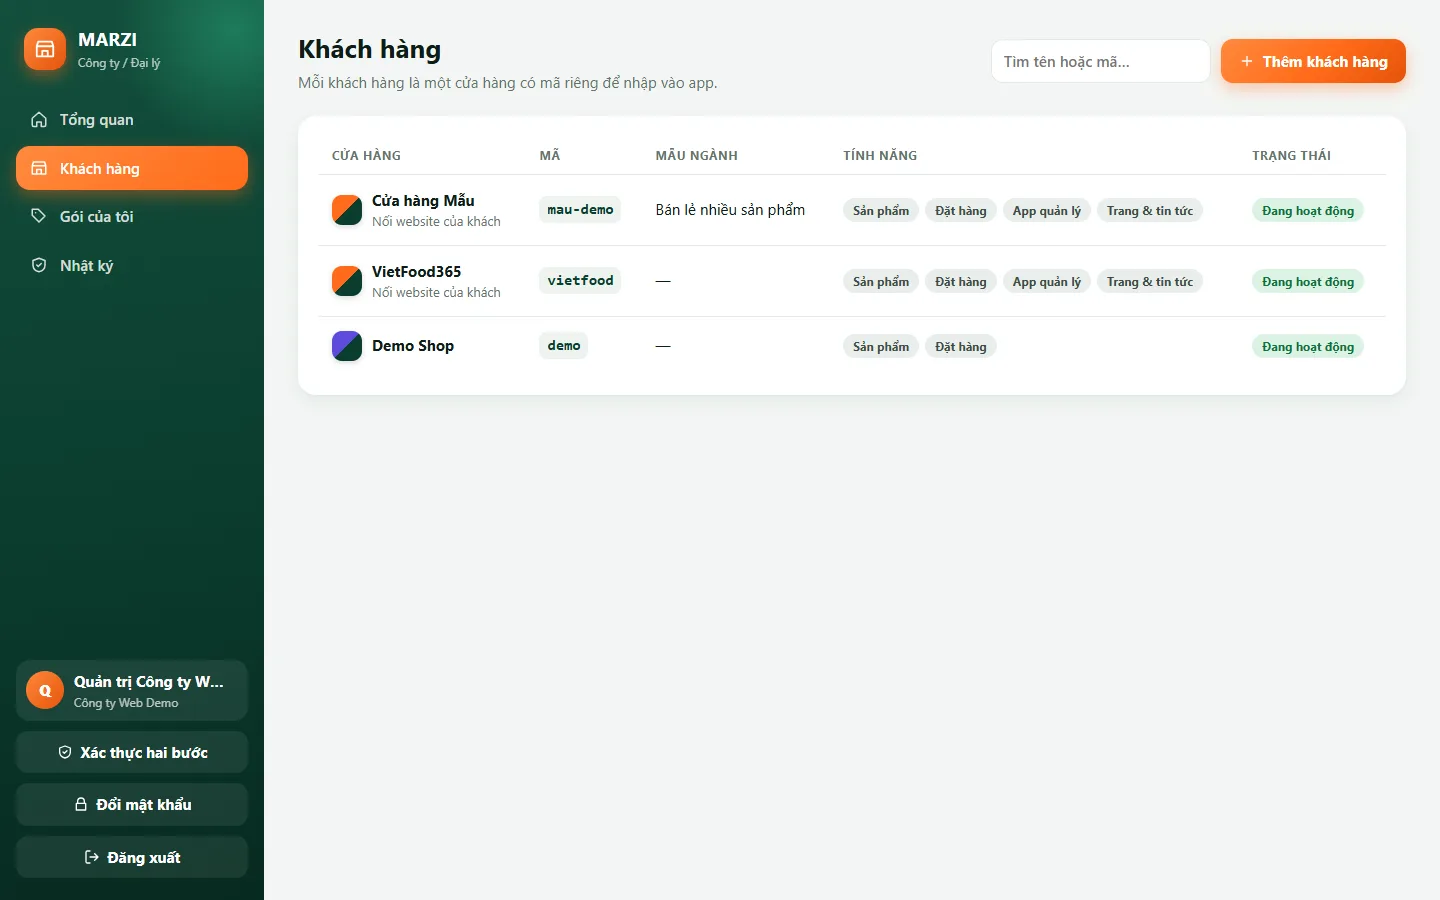Open the Nhật ký menu item

(132, 265)
